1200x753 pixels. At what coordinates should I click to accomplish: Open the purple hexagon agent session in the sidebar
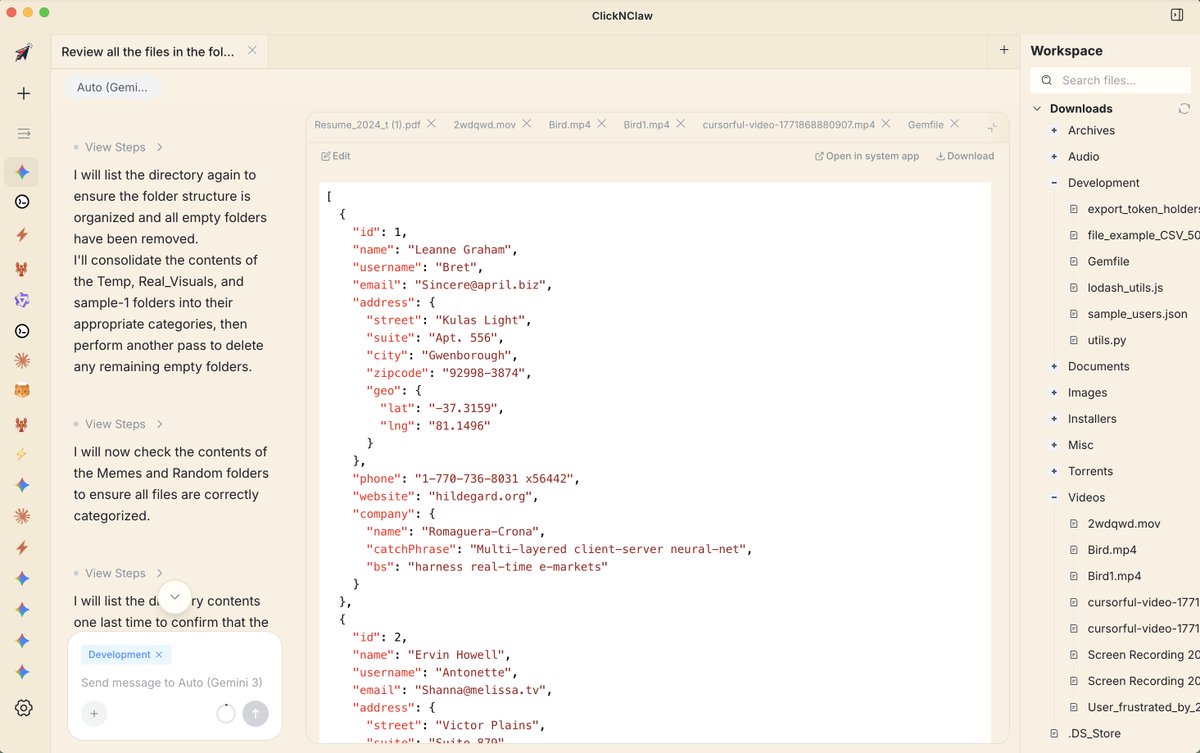coord(22,300)
